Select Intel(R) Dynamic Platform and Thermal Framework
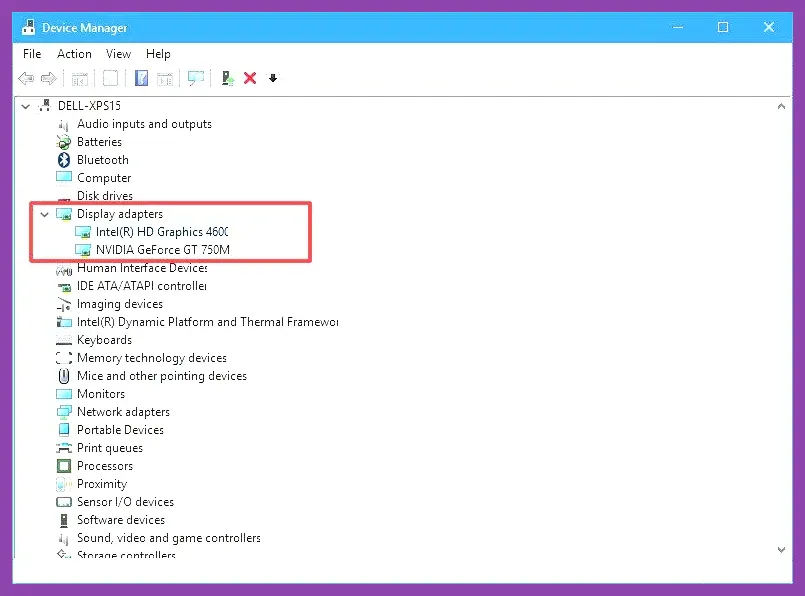 (x=207, y=322)
